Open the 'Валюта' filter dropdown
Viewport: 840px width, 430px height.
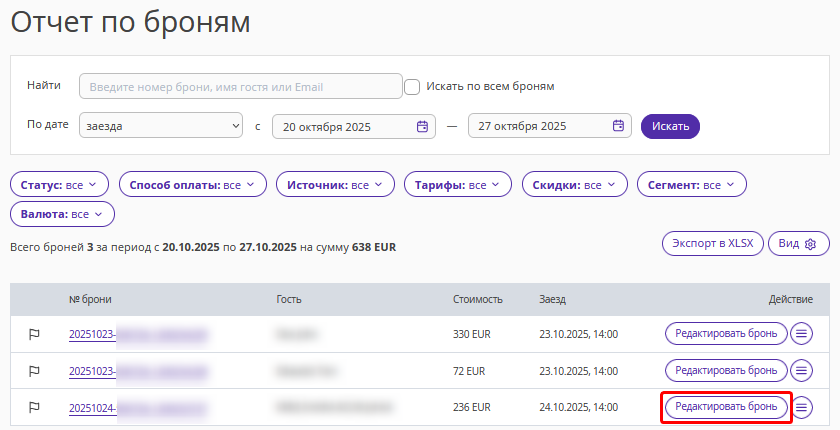pyautogui.click(x=62, y=214)
